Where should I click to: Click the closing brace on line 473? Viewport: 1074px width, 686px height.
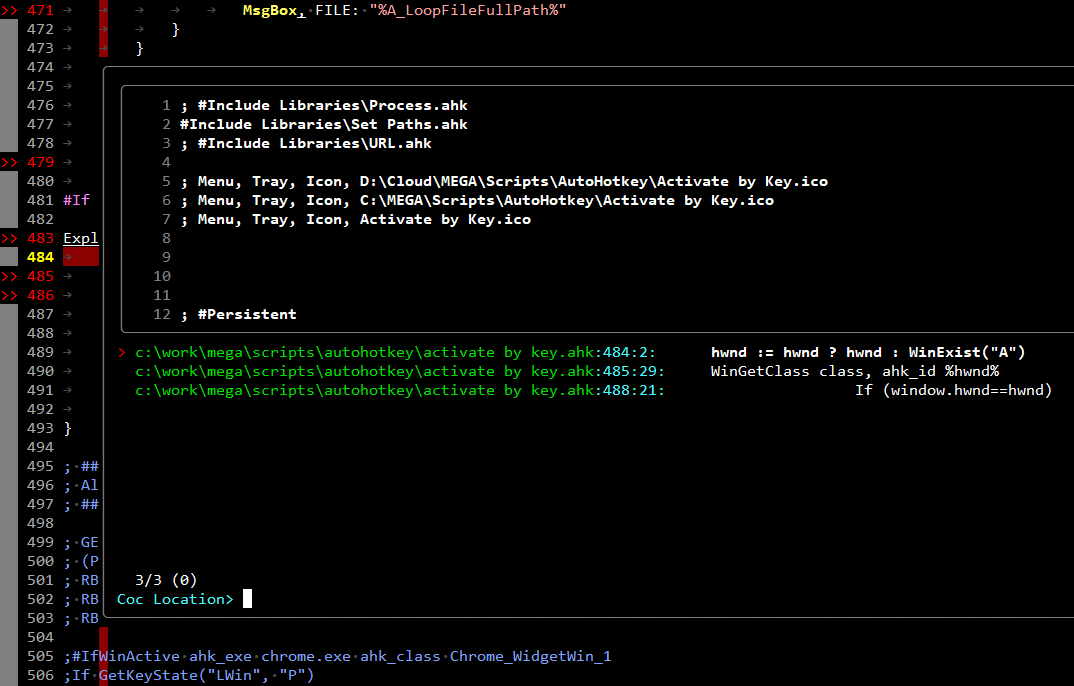click(140, 49)
